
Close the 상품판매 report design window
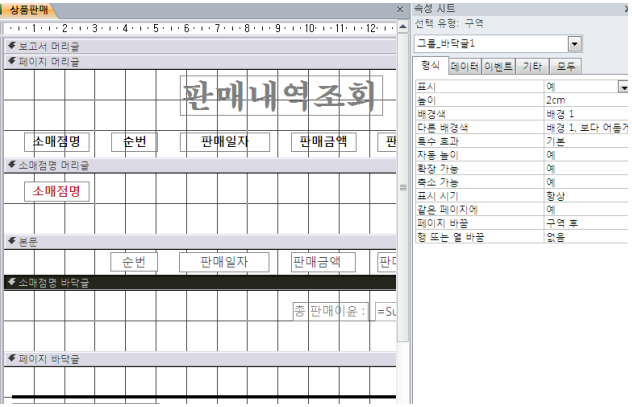click(402, 9)
